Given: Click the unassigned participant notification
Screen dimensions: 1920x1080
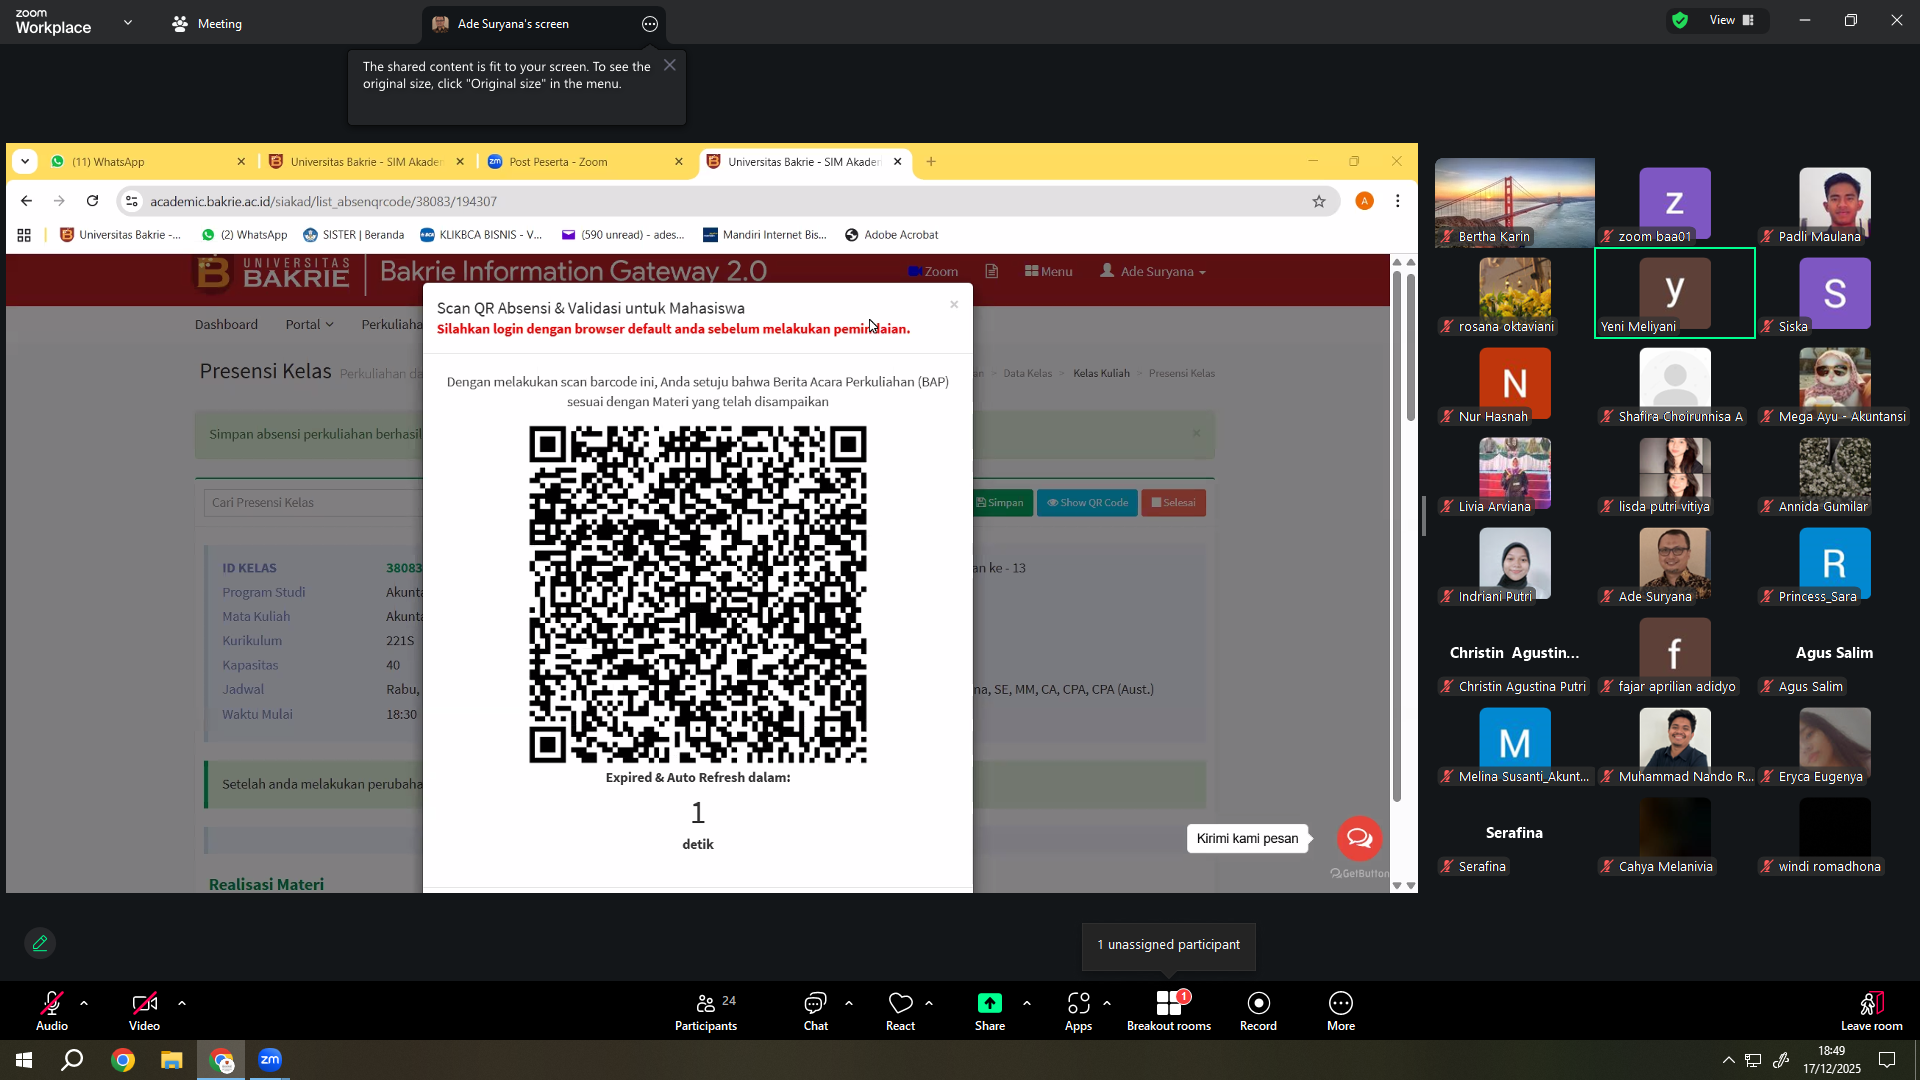Looking at the screenshot, I should pos(1168,945).
